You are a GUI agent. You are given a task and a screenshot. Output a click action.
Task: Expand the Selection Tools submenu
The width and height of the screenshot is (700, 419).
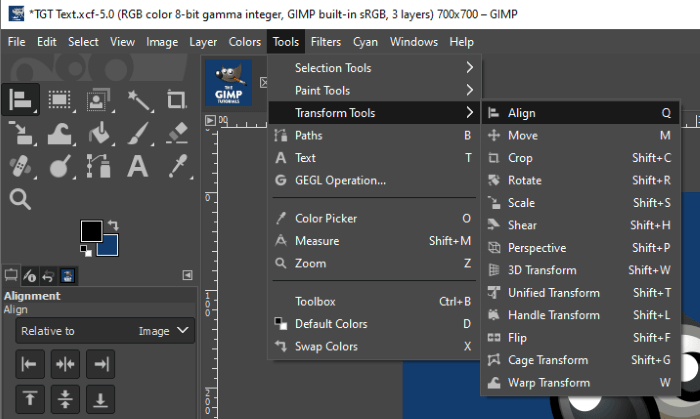pyautogui.click(x=374, y=68)
